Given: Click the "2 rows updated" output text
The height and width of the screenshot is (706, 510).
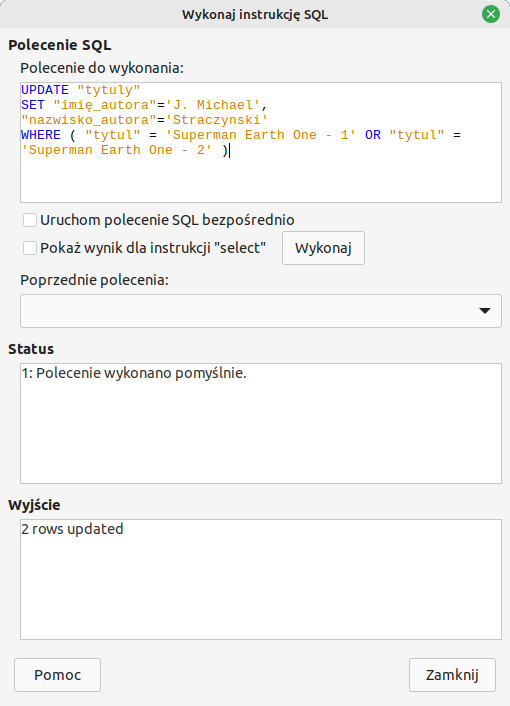Looking at the screenshot, I should (72, 529).
